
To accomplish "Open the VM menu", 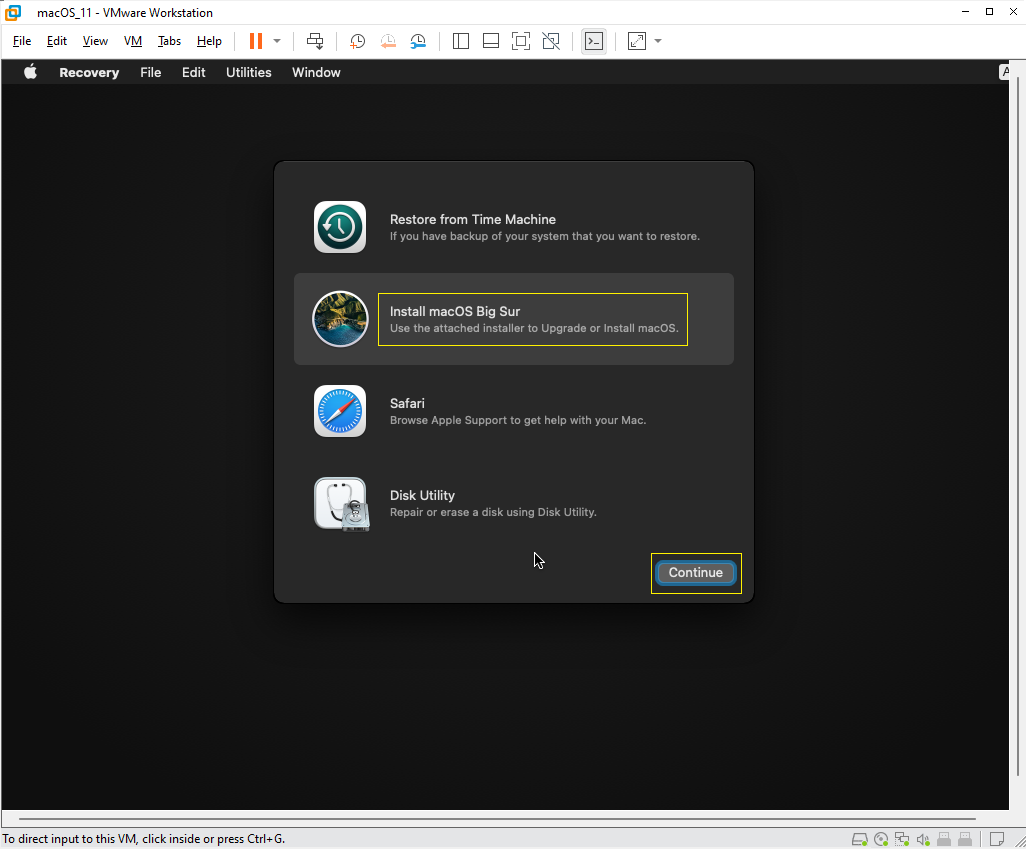I will pyautogui.click(x=133, y=41).
